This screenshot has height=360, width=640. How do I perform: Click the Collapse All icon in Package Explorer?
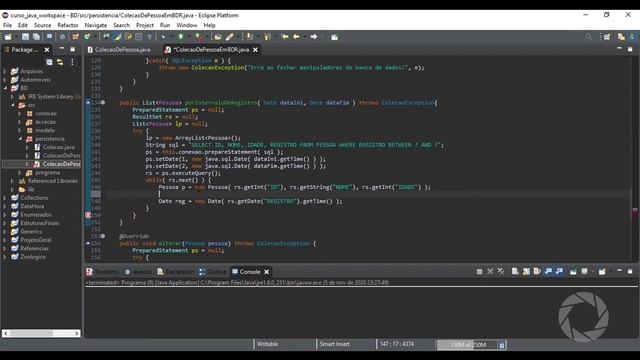point(49,62)
